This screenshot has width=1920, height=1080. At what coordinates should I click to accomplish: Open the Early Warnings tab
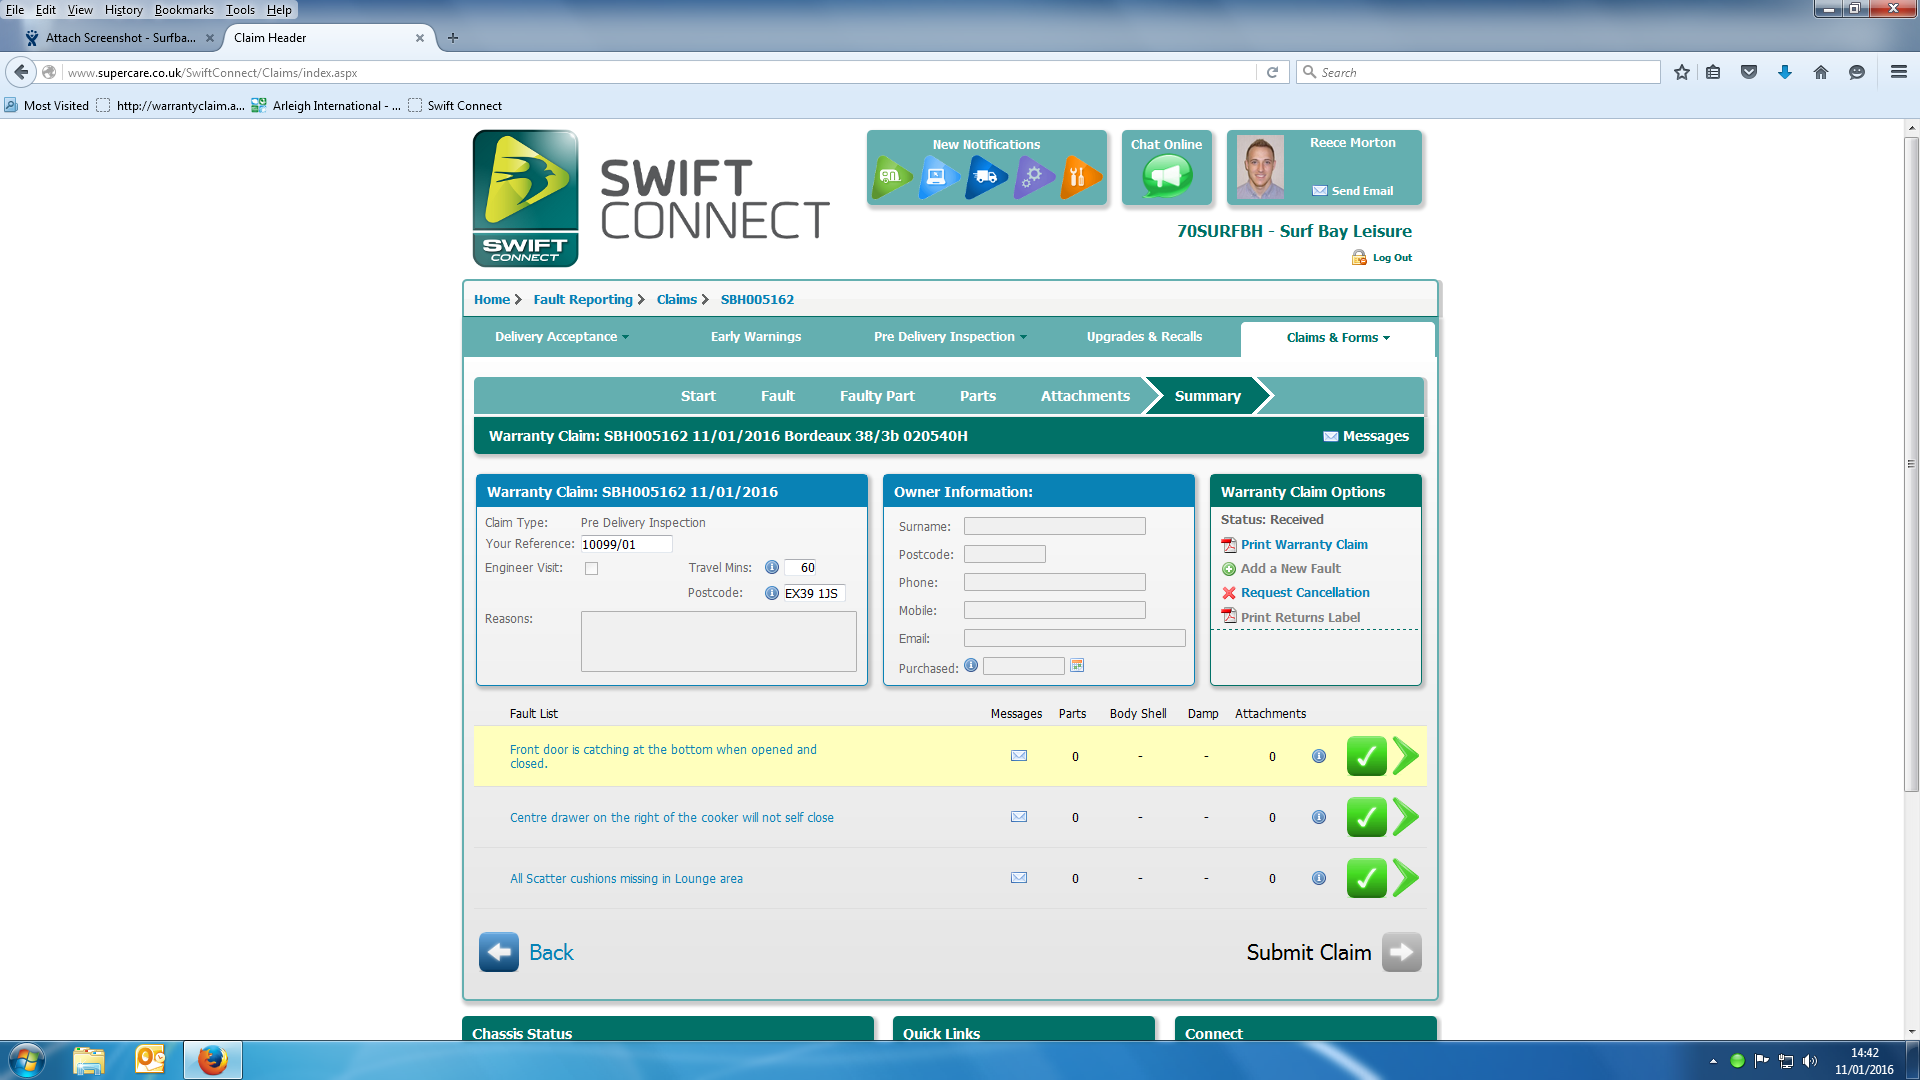(x=755, y=337)
